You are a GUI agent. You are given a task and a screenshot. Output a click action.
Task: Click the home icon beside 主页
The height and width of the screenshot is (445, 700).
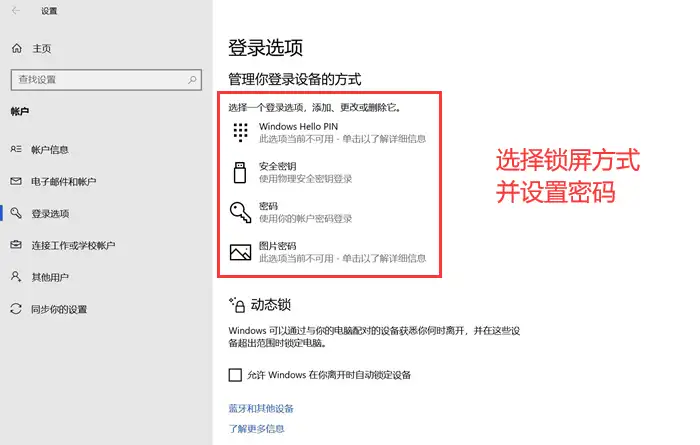click(17, 48)
